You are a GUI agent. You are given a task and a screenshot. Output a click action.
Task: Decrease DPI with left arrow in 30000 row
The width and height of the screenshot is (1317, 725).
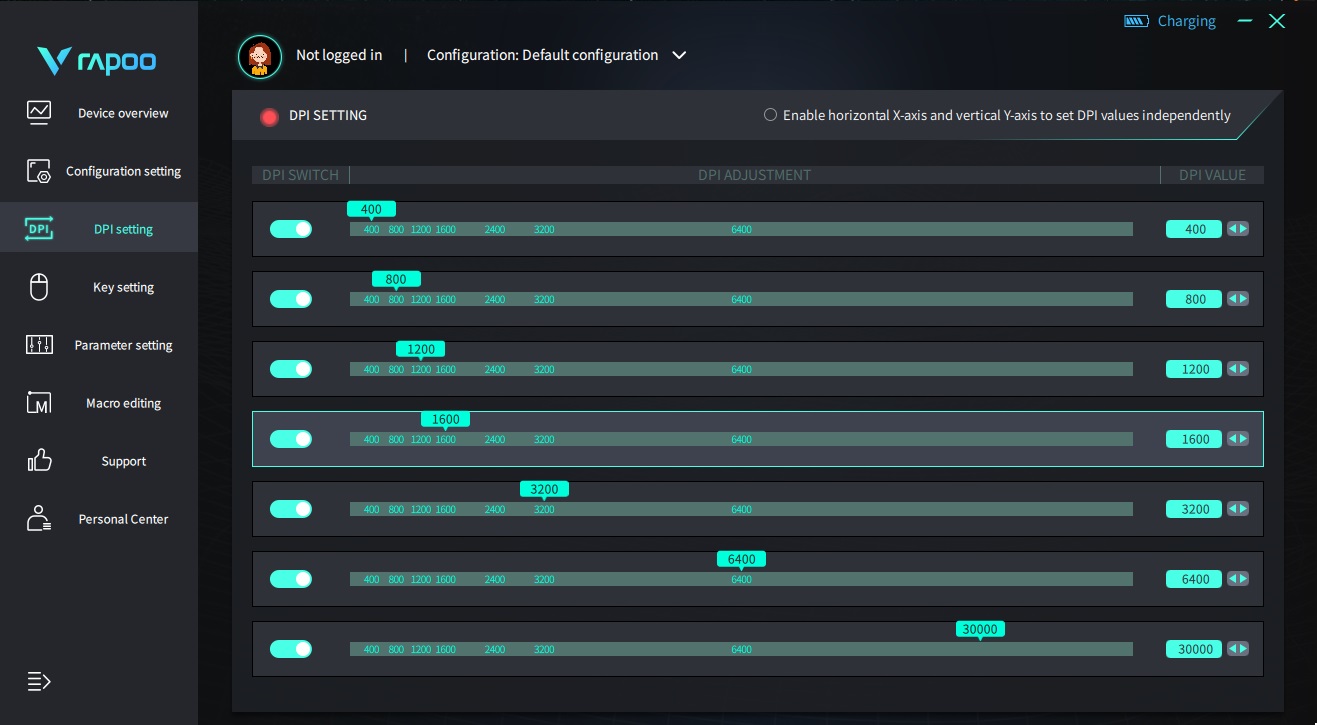[x=1233, y=649]
